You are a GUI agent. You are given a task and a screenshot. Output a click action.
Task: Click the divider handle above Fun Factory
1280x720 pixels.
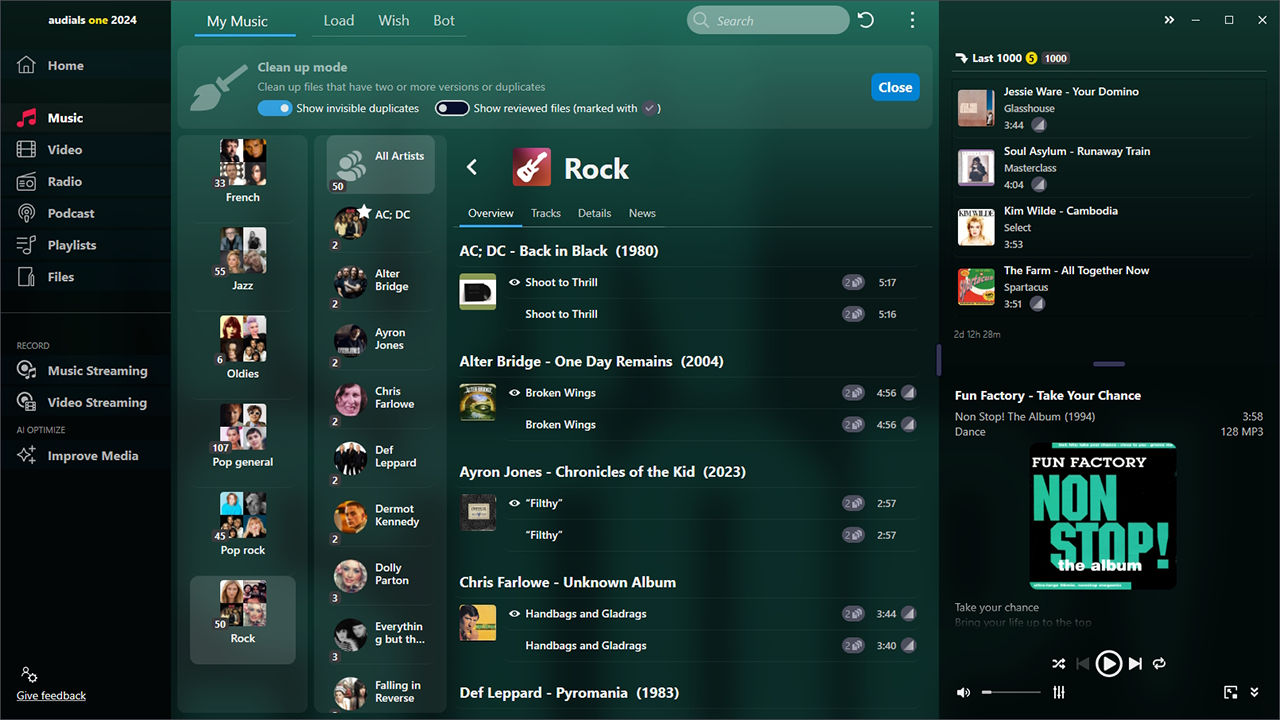[x=1109, y=364]
